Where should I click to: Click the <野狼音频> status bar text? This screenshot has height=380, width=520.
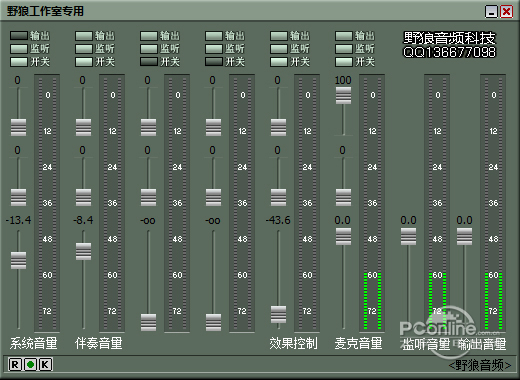pyautogui.click(x=480, y=365)
